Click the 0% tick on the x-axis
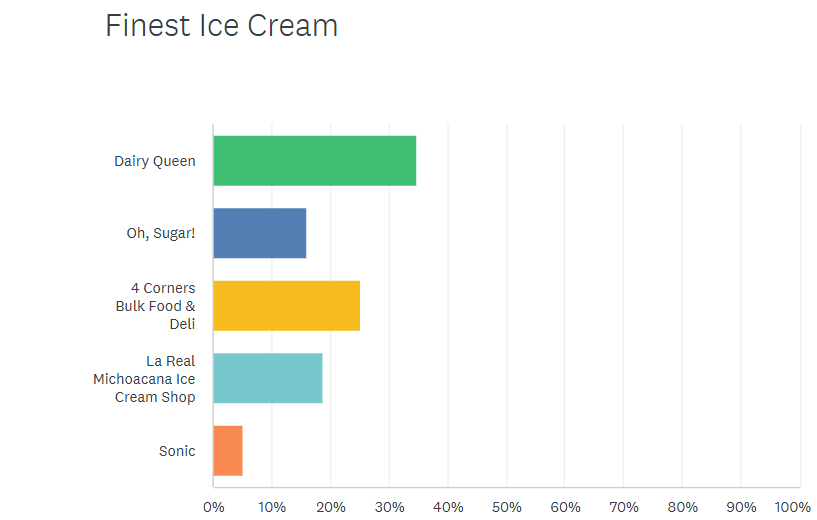817x520 pixels. 213,507
